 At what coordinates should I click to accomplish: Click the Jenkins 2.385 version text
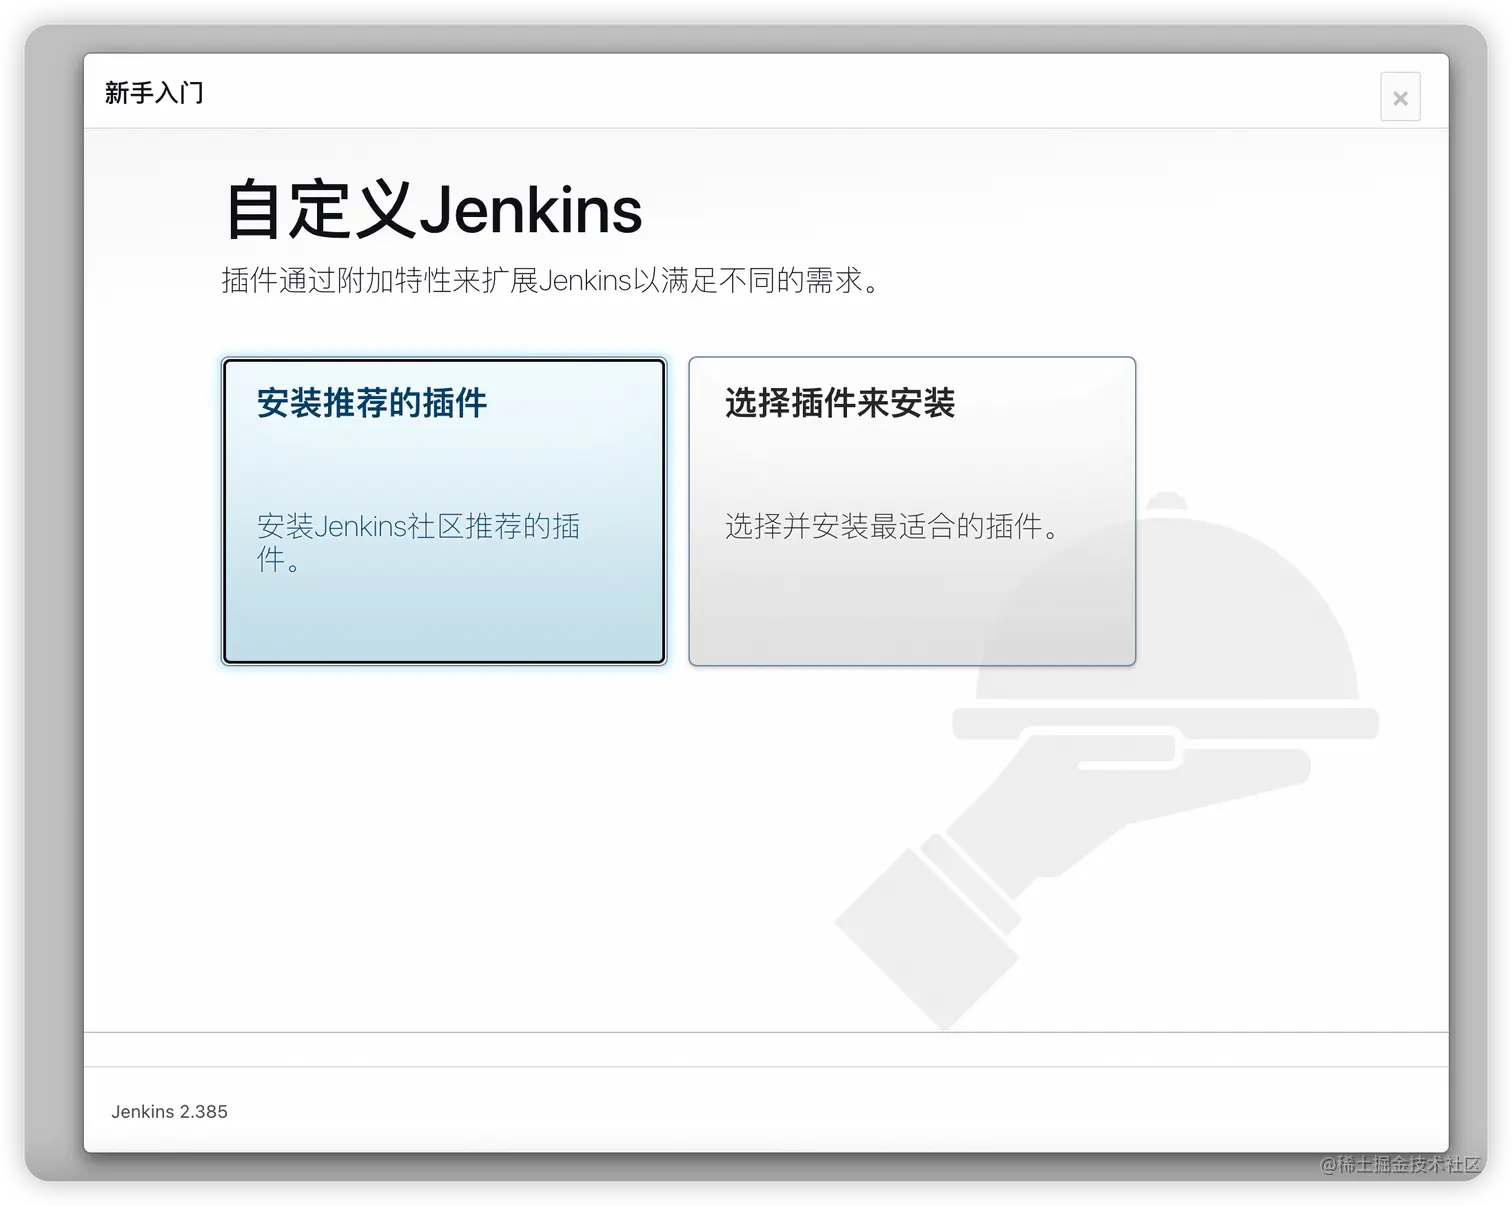169,1111
